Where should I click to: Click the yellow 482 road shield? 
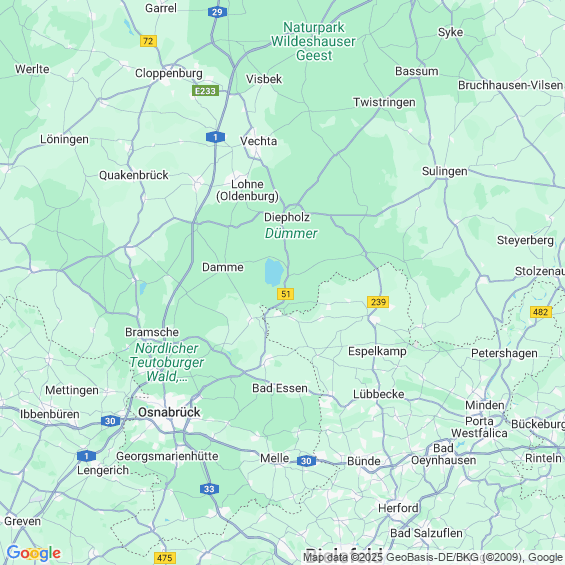[541, 312]
